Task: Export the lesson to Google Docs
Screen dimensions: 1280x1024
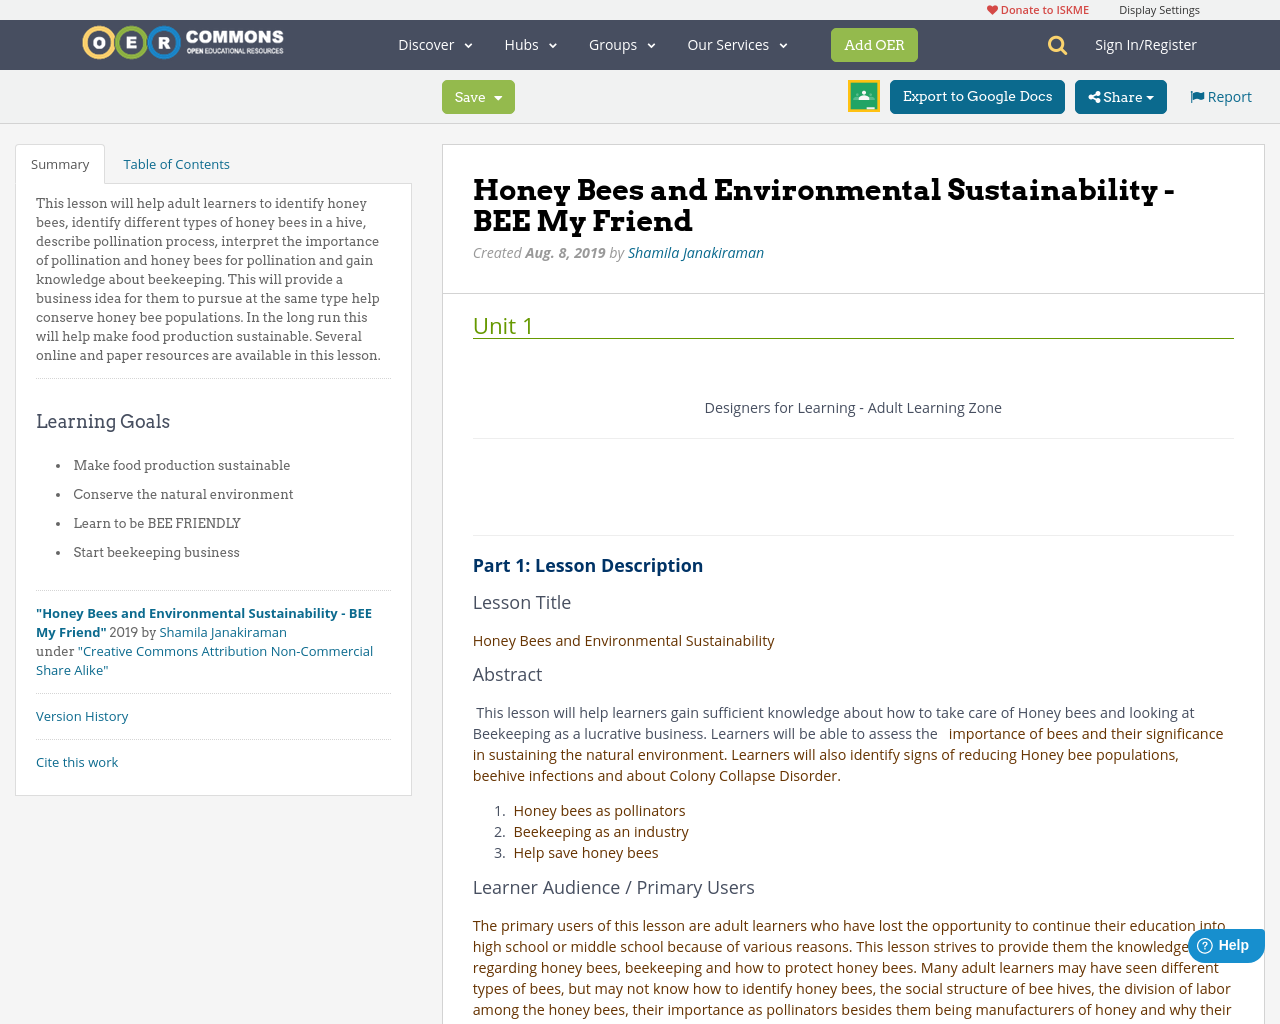Action: click(x=977, y=96)
